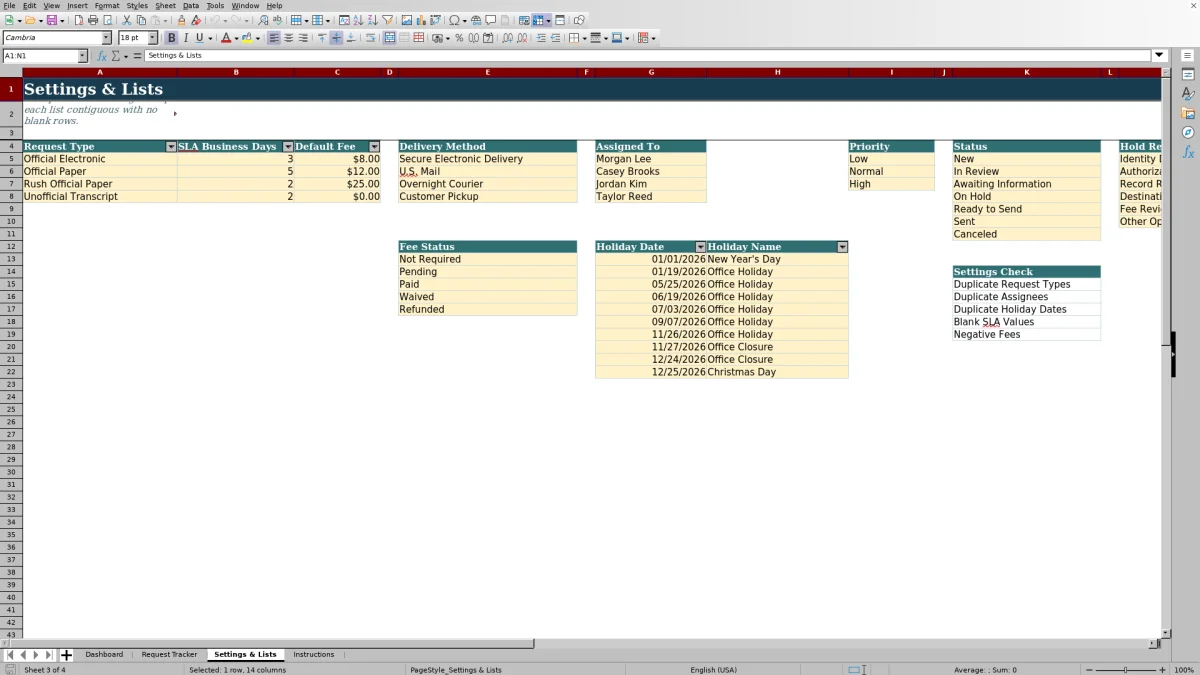Click the Select All corner box
This screenshot has width=1200, height=675.
[11, 73]
